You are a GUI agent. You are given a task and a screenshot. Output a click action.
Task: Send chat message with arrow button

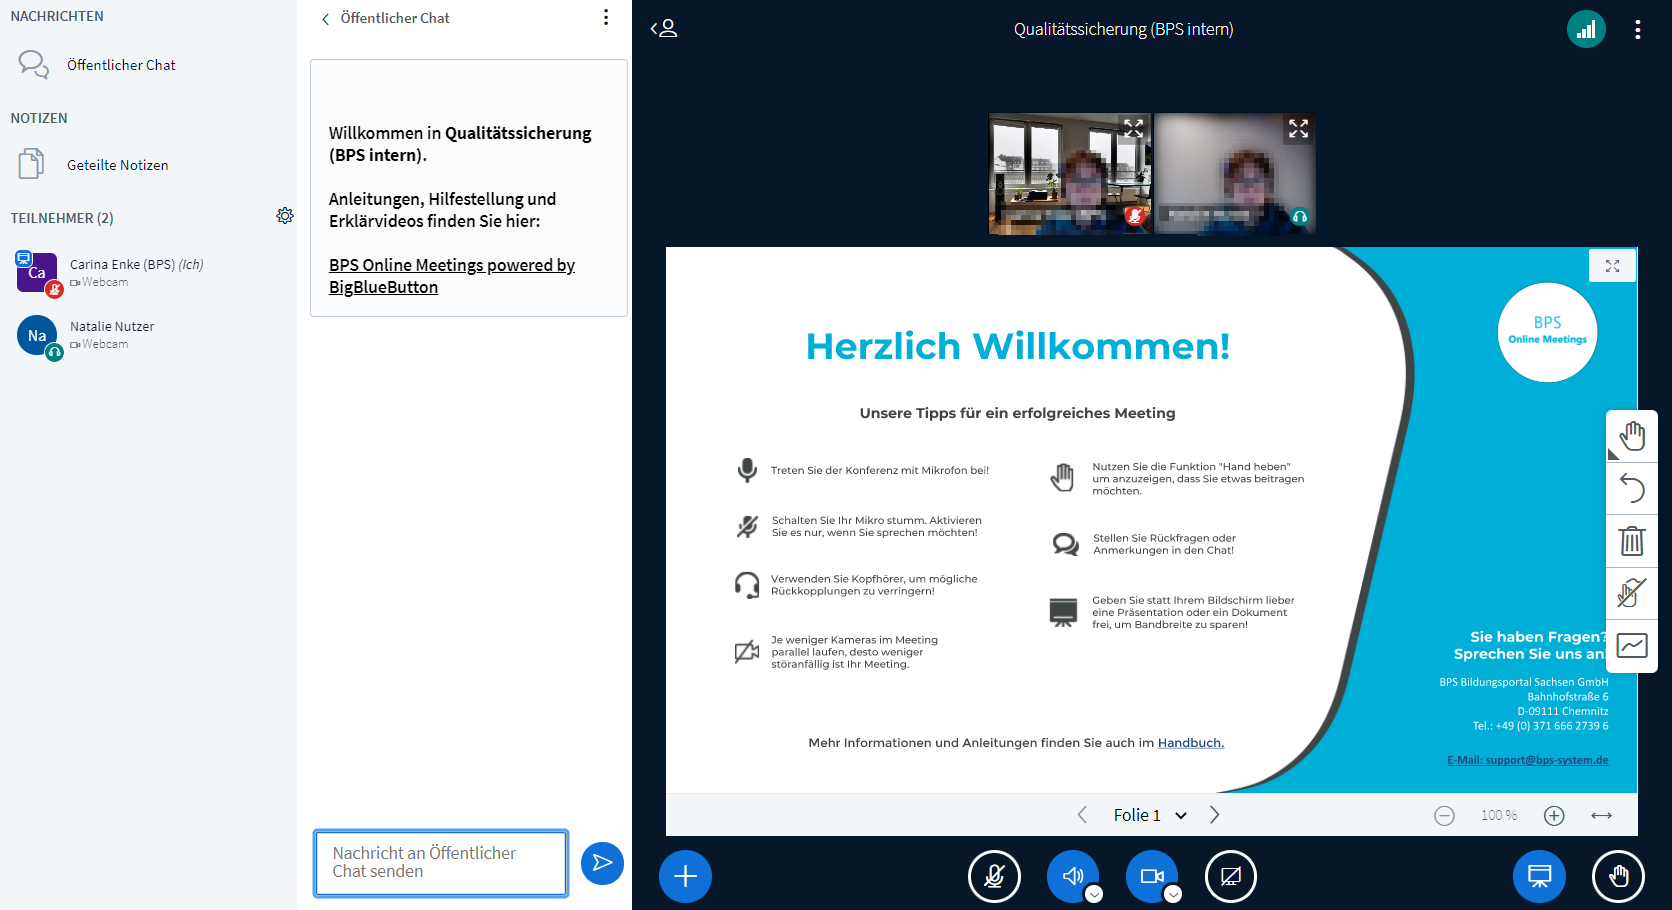602,863
